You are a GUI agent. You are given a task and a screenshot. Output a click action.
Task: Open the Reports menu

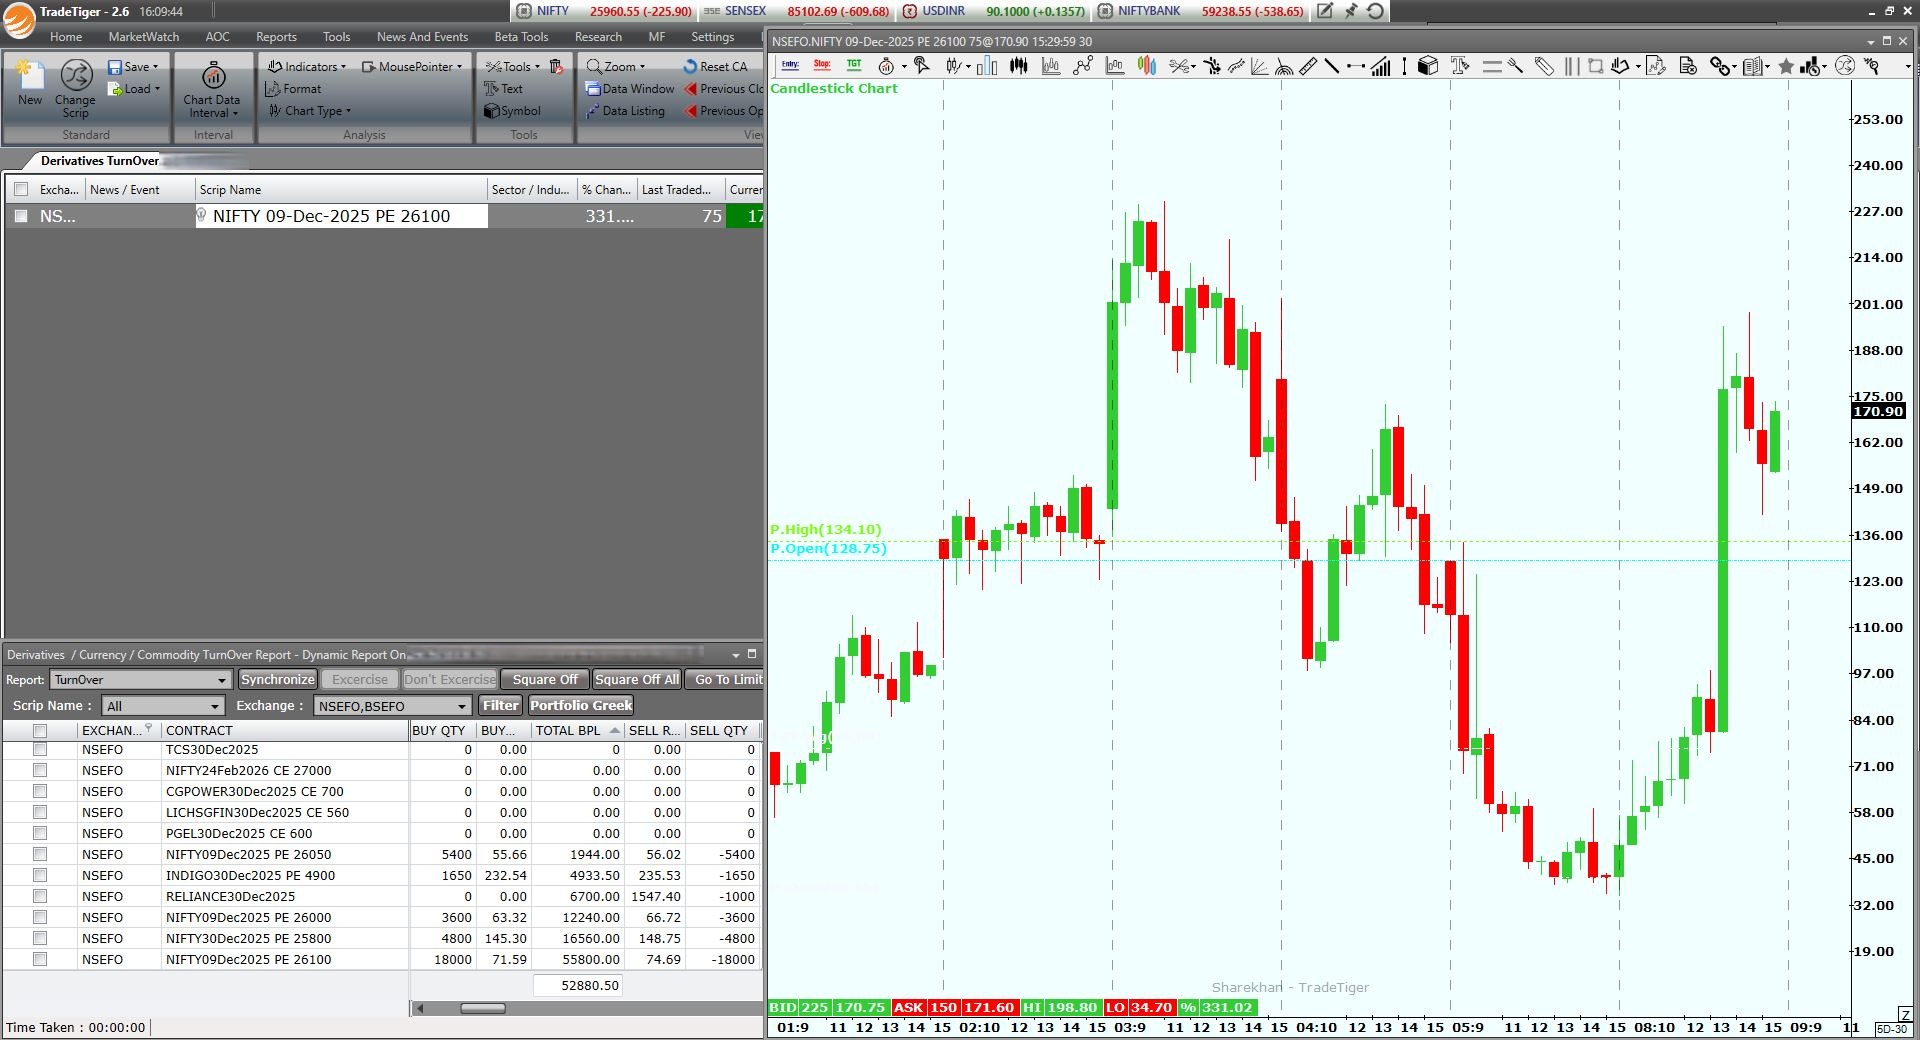pos(276,37)
